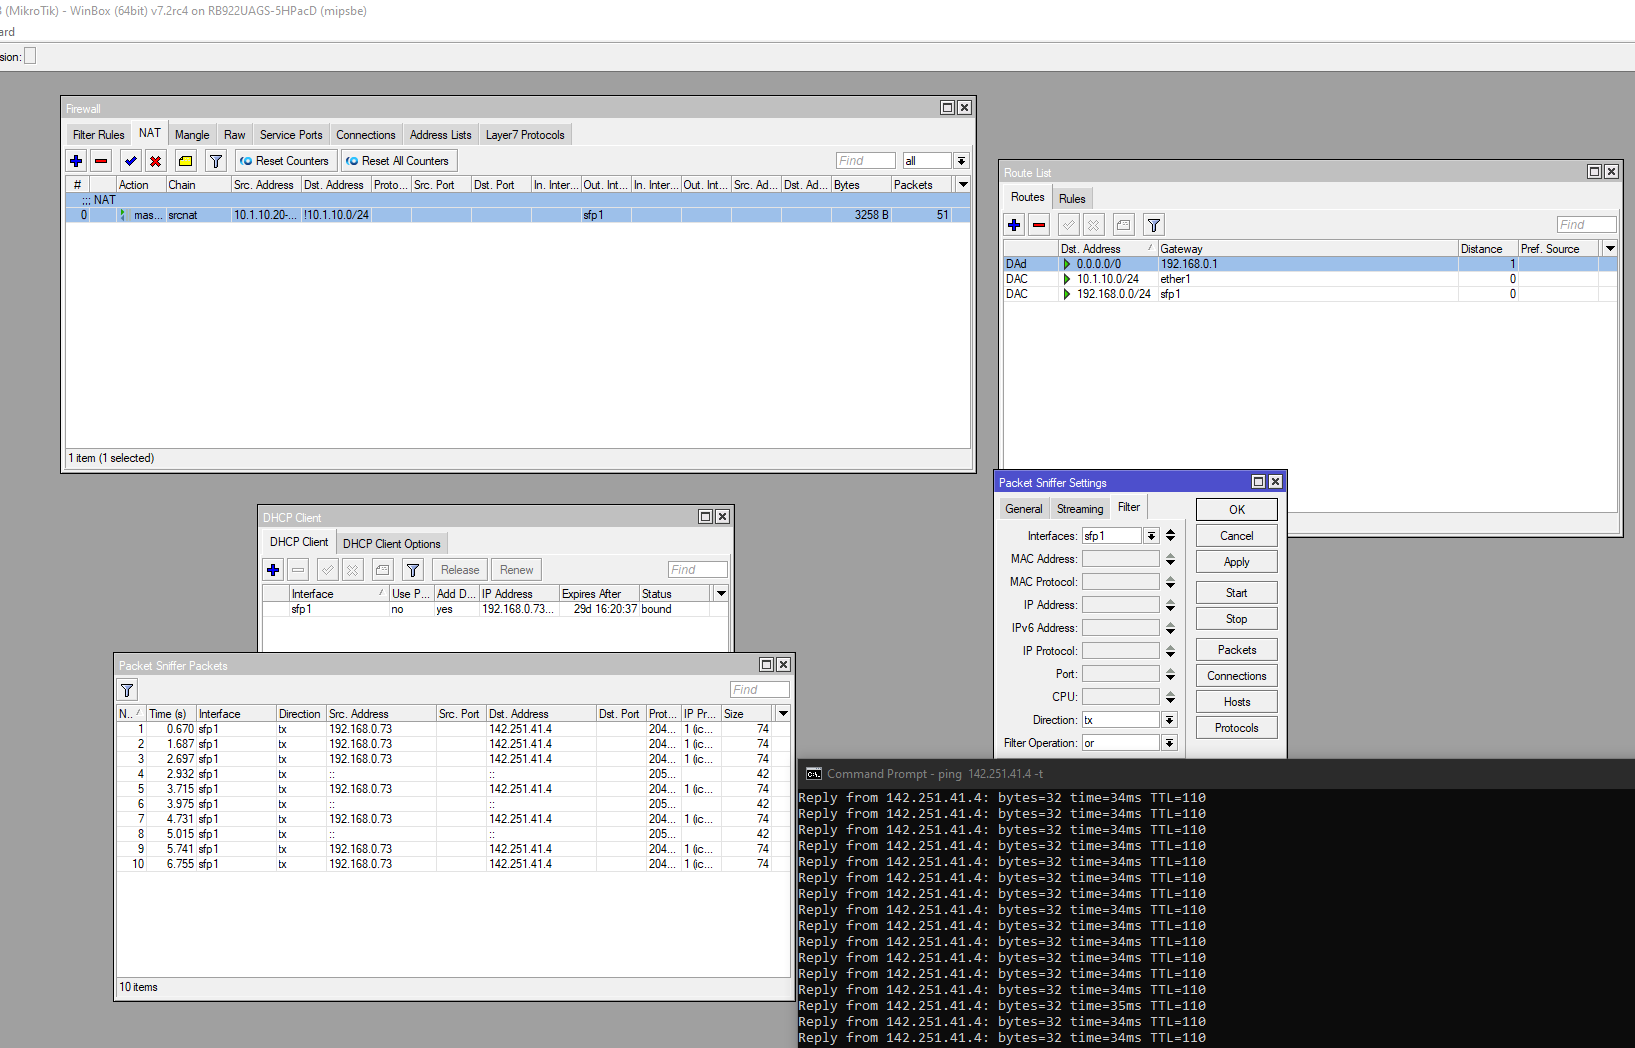Select sfp1 row in DHCP Client
Image resolution: width=1635 pixels, height=1048 pixels.
coord(496,609)
